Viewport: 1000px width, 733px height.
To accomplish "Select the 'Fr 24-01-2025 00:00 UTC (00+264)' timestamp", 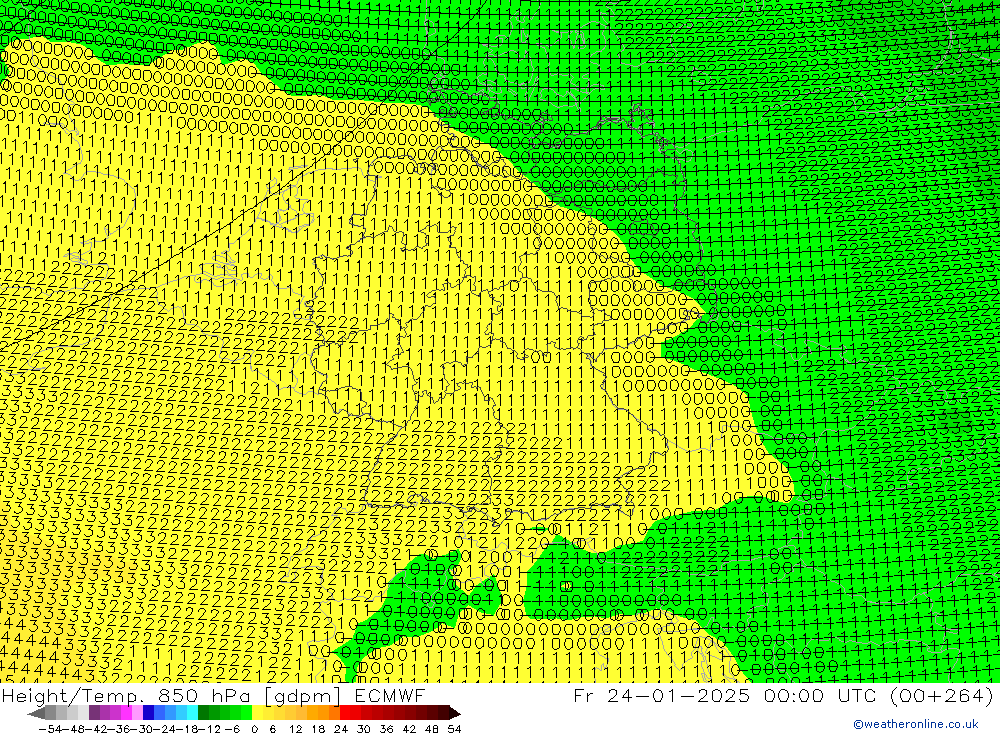I will (783, 695).
